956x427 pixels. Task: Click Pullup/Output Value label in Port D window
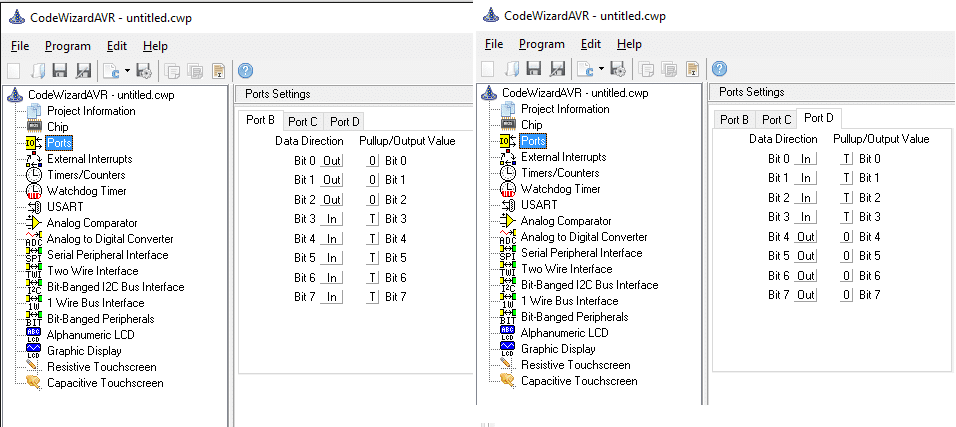tap(881, 139)
